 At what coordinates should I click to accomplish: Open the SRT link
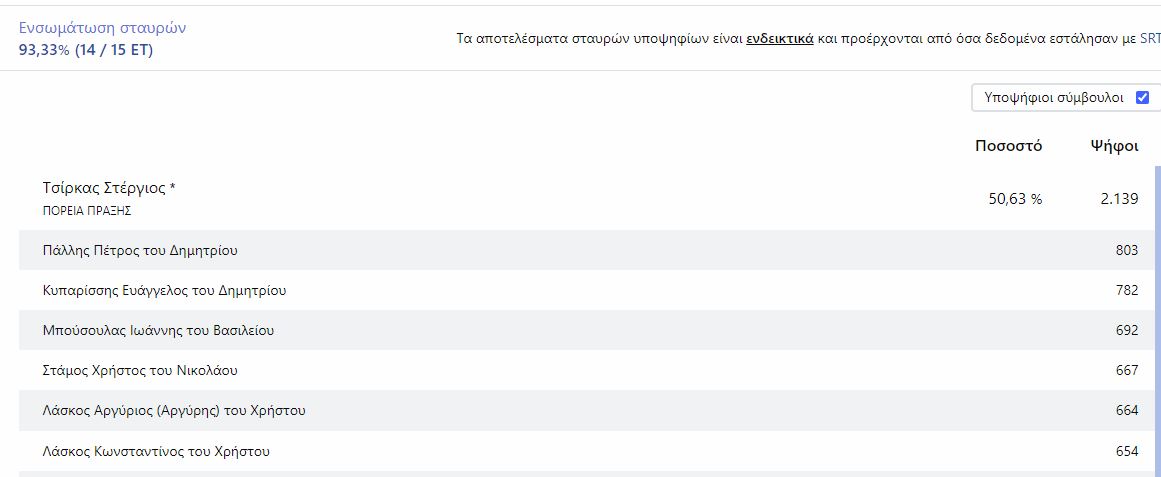pyautogui.click(x=1150, y=40)
